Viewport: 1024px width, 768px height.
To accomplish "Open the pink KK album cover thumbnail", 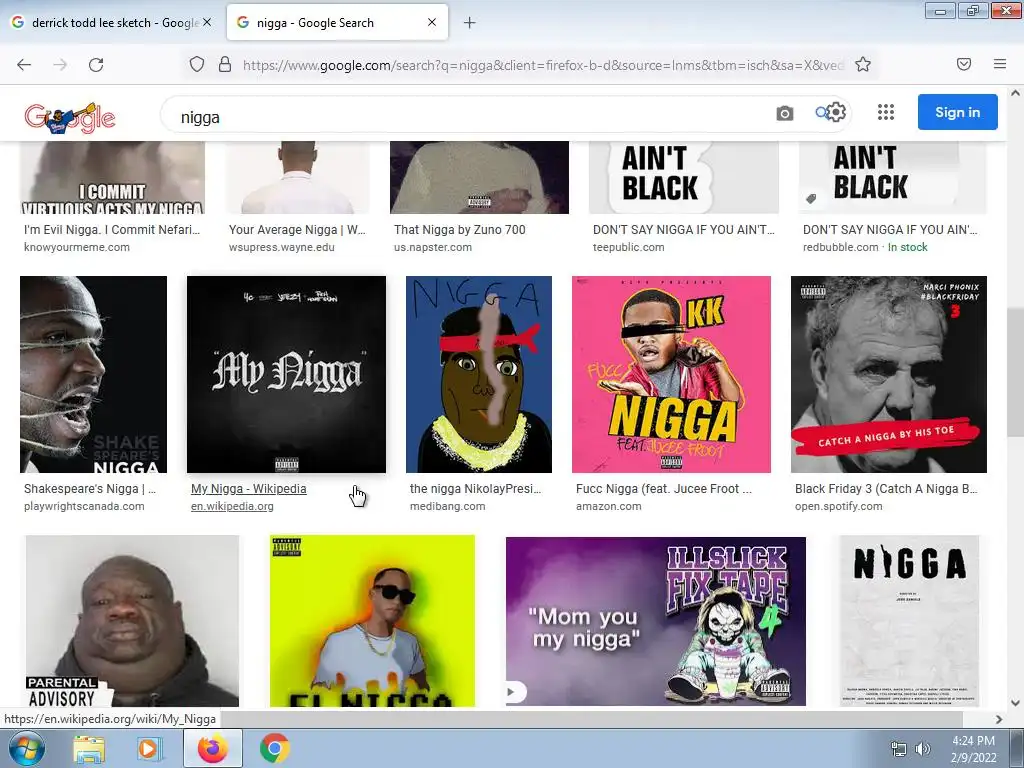I will (x=671, y=374).
